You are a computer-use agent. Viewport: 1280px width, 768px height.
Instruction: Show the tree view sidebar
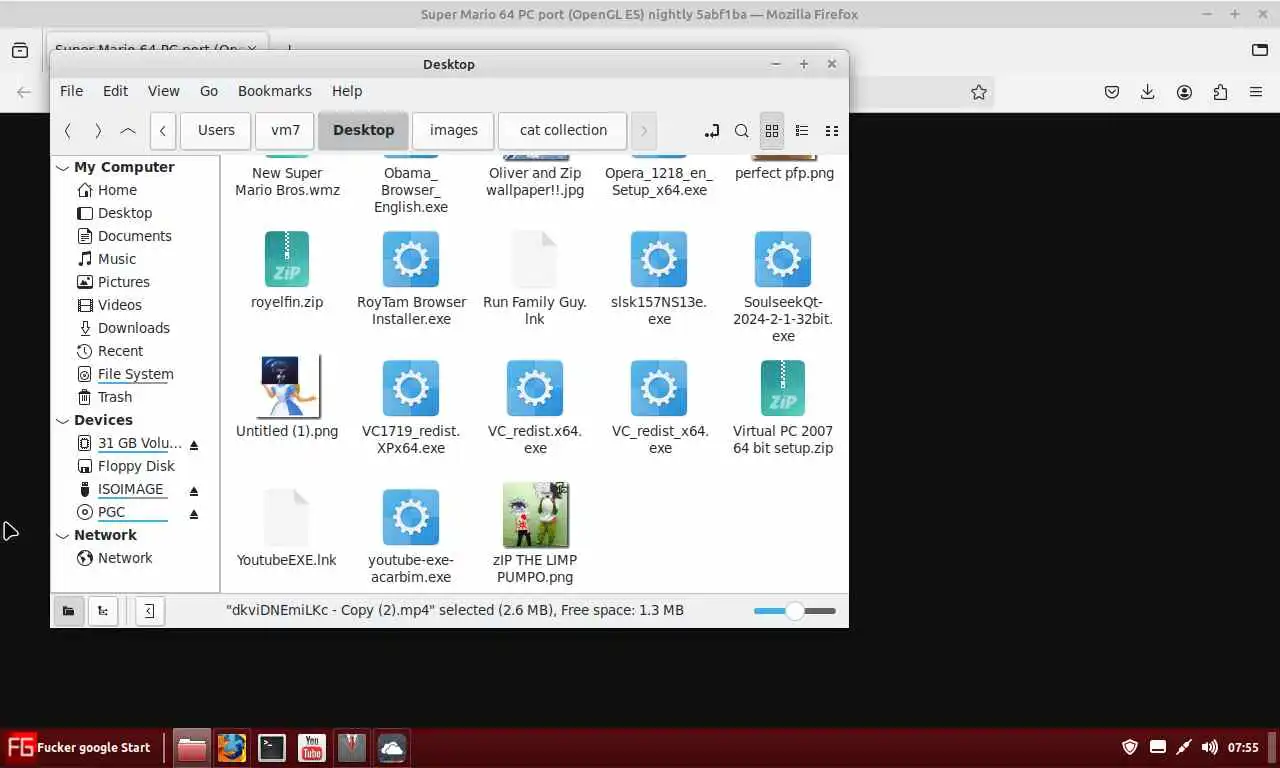(x=103, y=610)
